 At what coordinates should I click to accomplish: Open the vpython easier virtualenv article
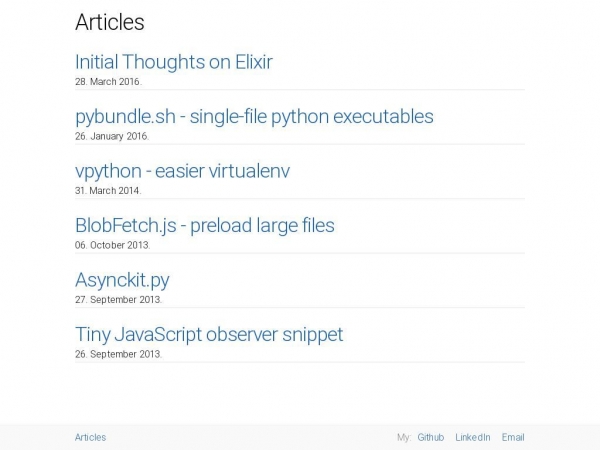[182, 171]
